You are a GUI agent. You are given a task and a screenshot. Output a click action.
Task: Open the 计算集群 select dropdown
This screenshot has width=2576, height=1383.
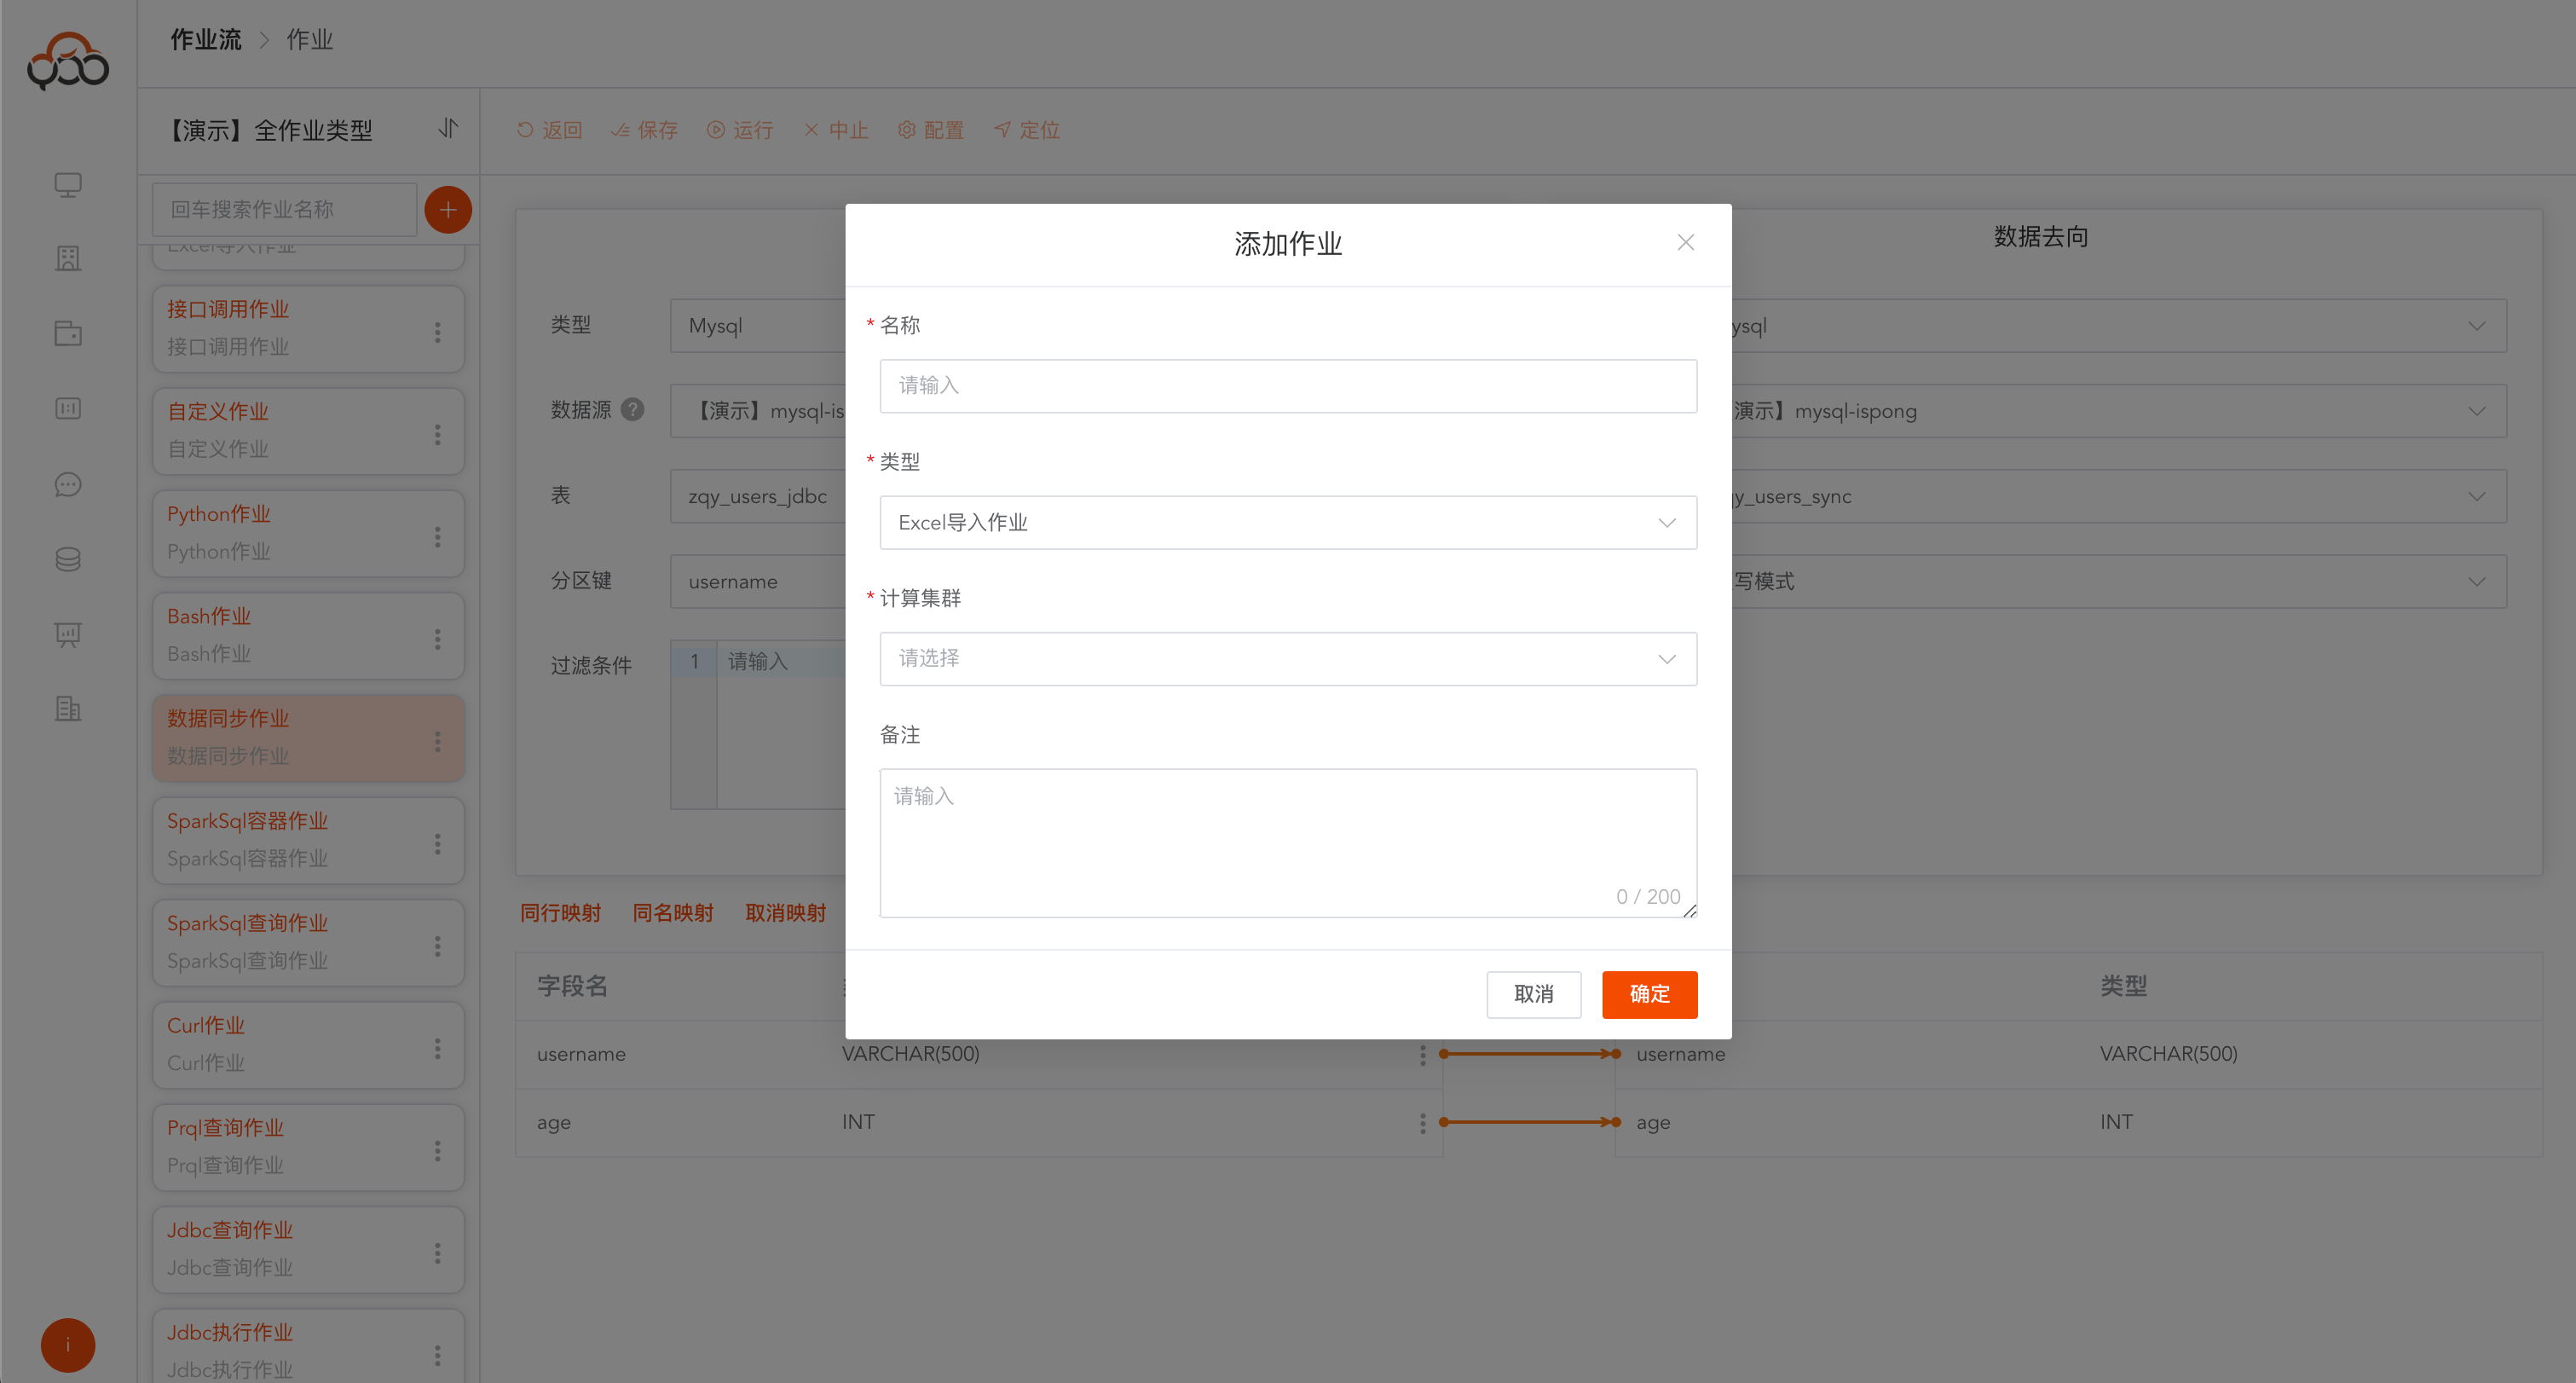point(1287,659)
